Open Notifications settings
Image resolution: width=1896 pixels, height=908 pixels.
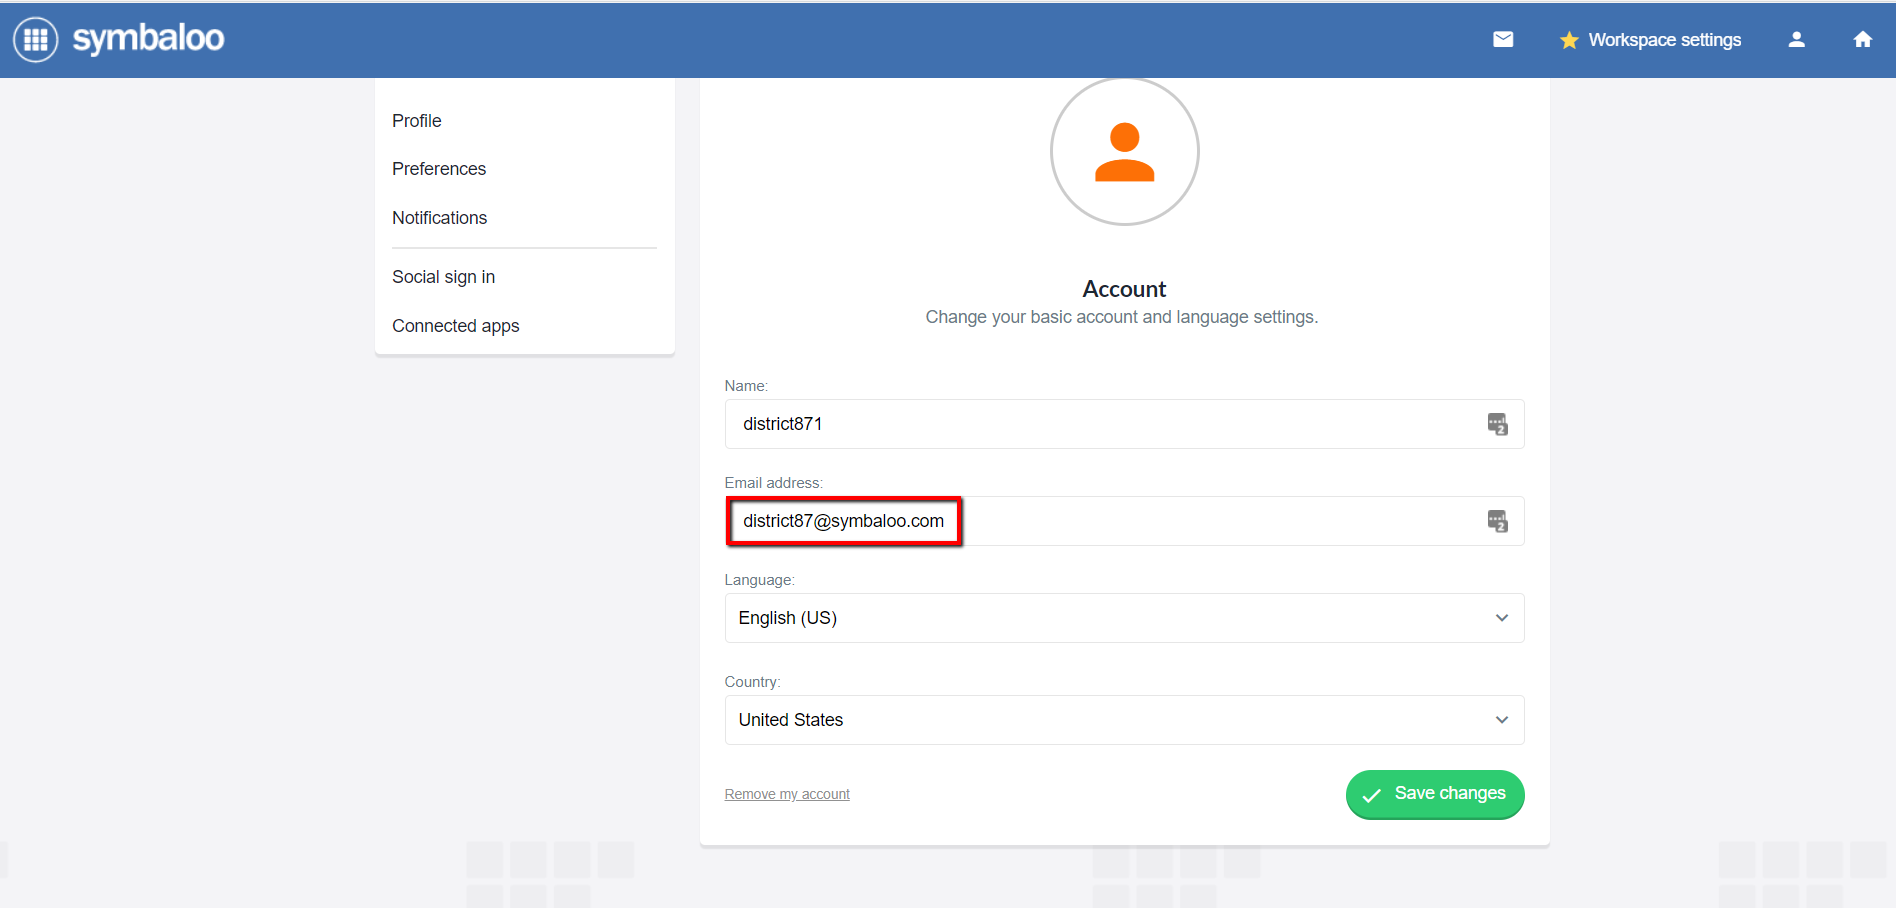440,218
